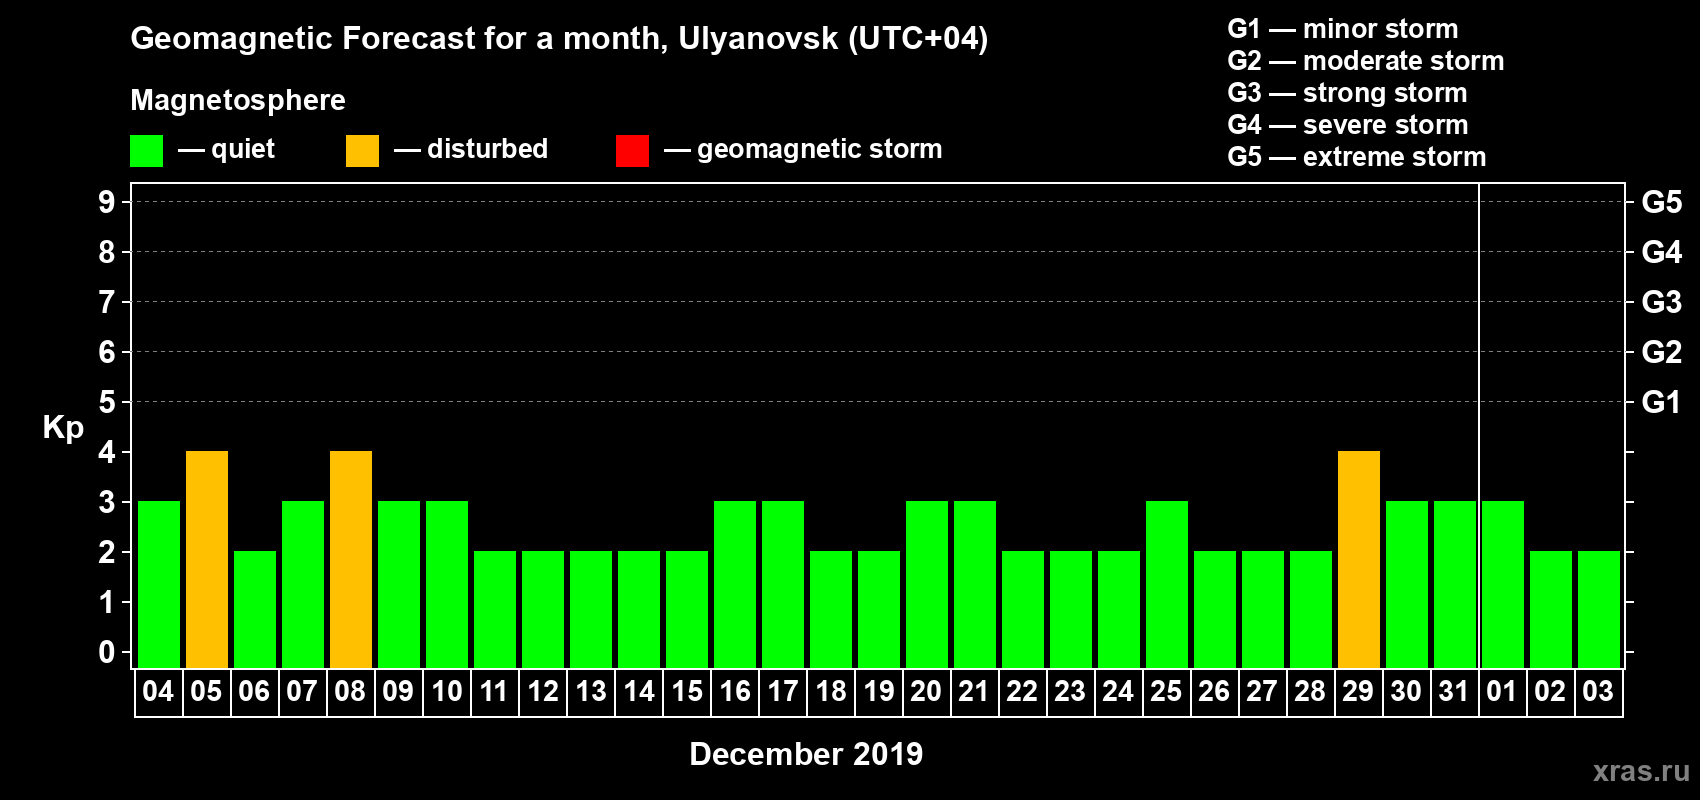Click the Kp value 5 on the axis
This screenshot has width=1700, height=800.
pos(107,402)
